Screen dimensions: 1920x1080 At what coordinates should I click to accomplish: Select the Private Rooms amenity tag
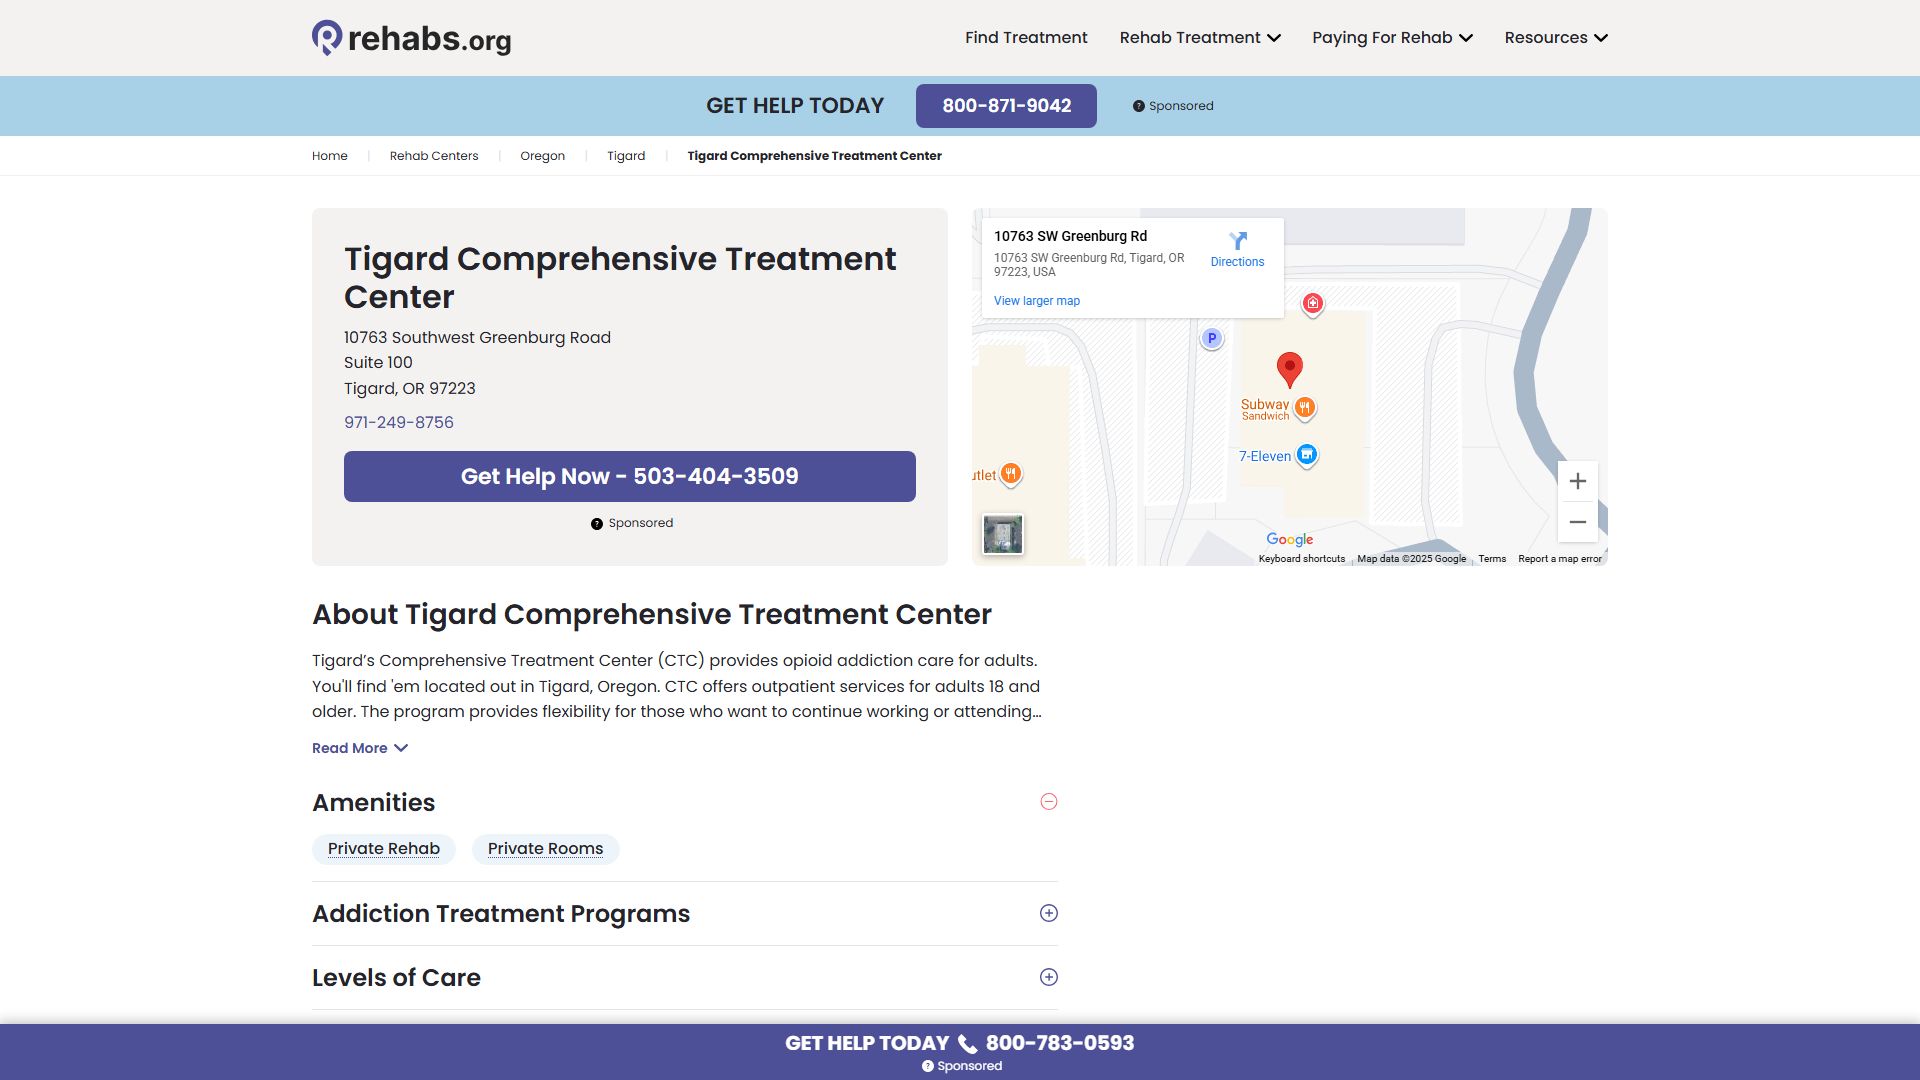(x=546, y=849)
